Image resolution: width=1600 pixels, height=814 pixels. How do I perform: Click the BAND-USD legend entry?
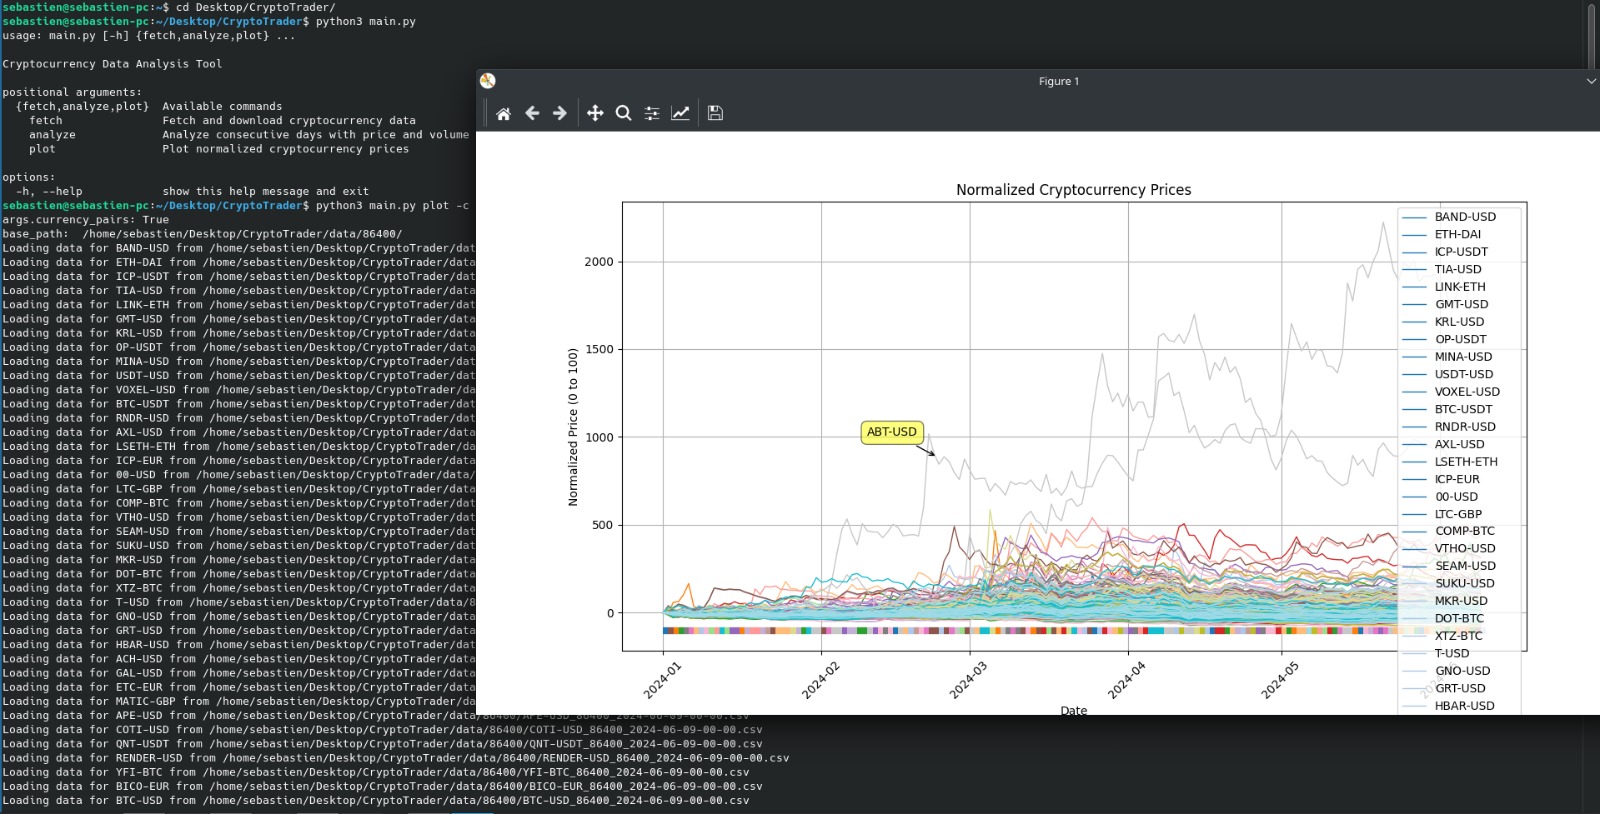tap(1449, 217)
